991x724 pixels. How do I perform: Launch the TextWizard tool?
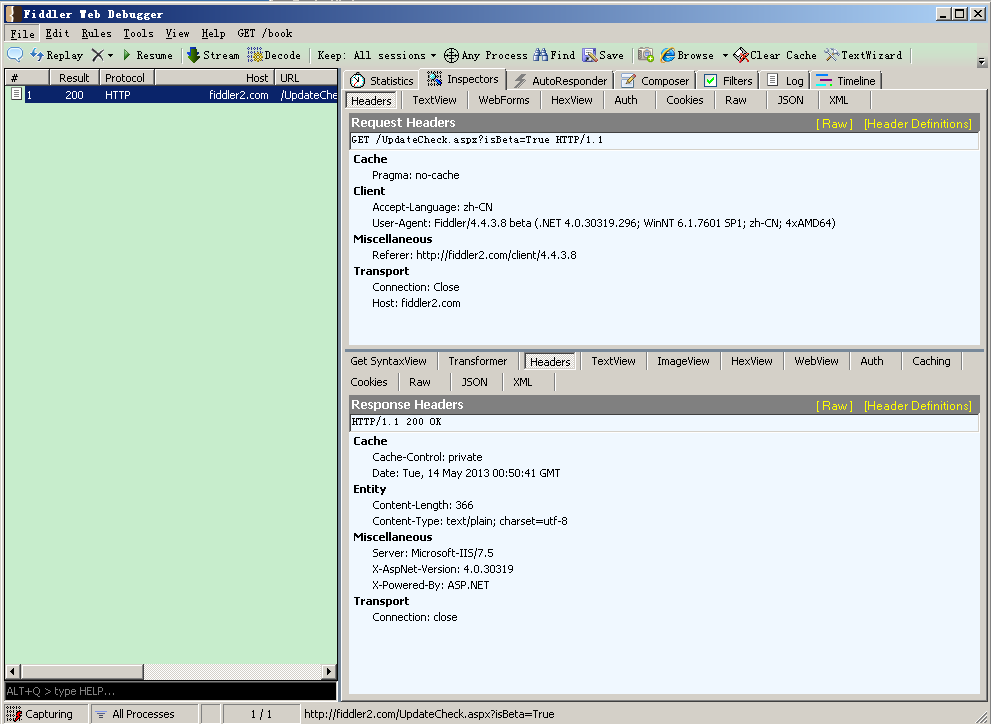tap(863, 55)
